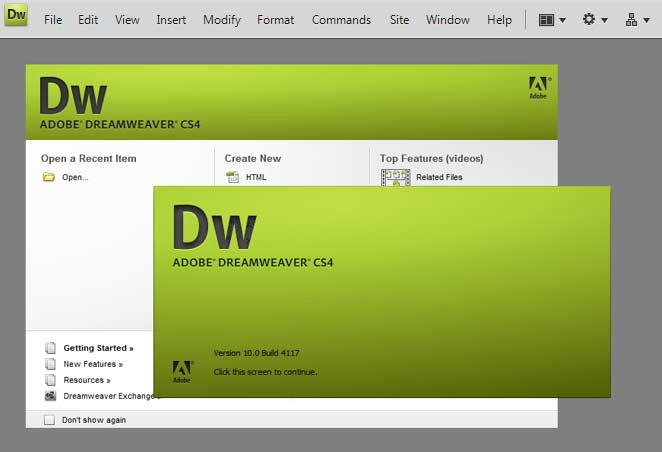Click the Version 10.0 Build 4117 text
The width and height of the screenshot is (662, 452).
[256, 353]
